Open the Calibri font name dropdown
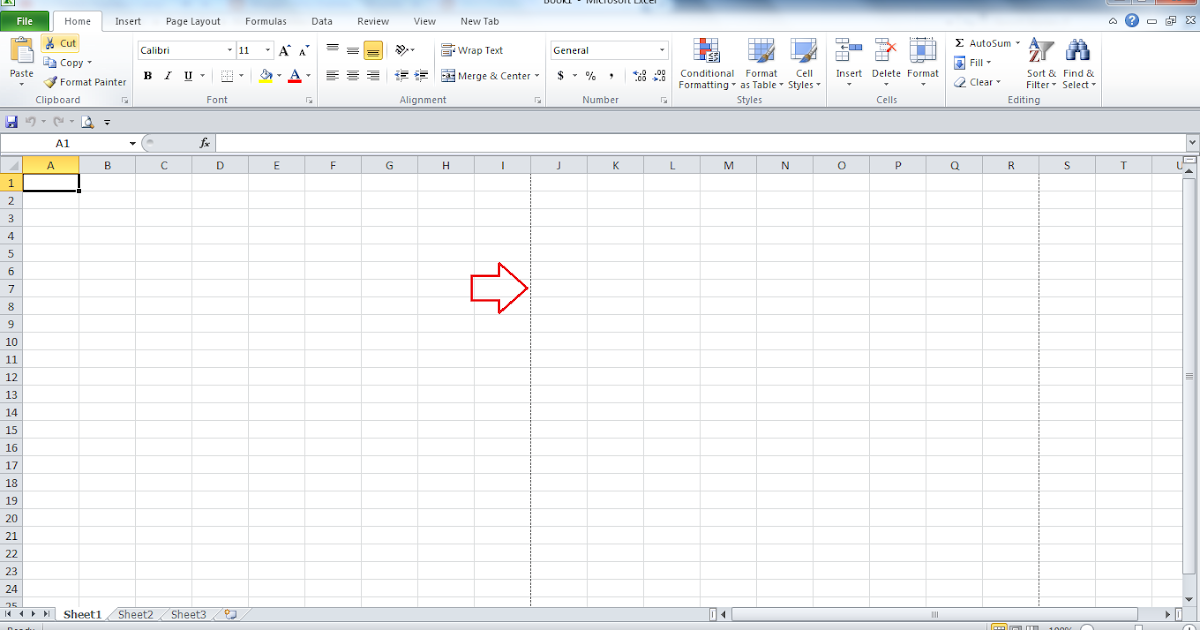This screenshot has width=1200, height=630. coord(229,50)
